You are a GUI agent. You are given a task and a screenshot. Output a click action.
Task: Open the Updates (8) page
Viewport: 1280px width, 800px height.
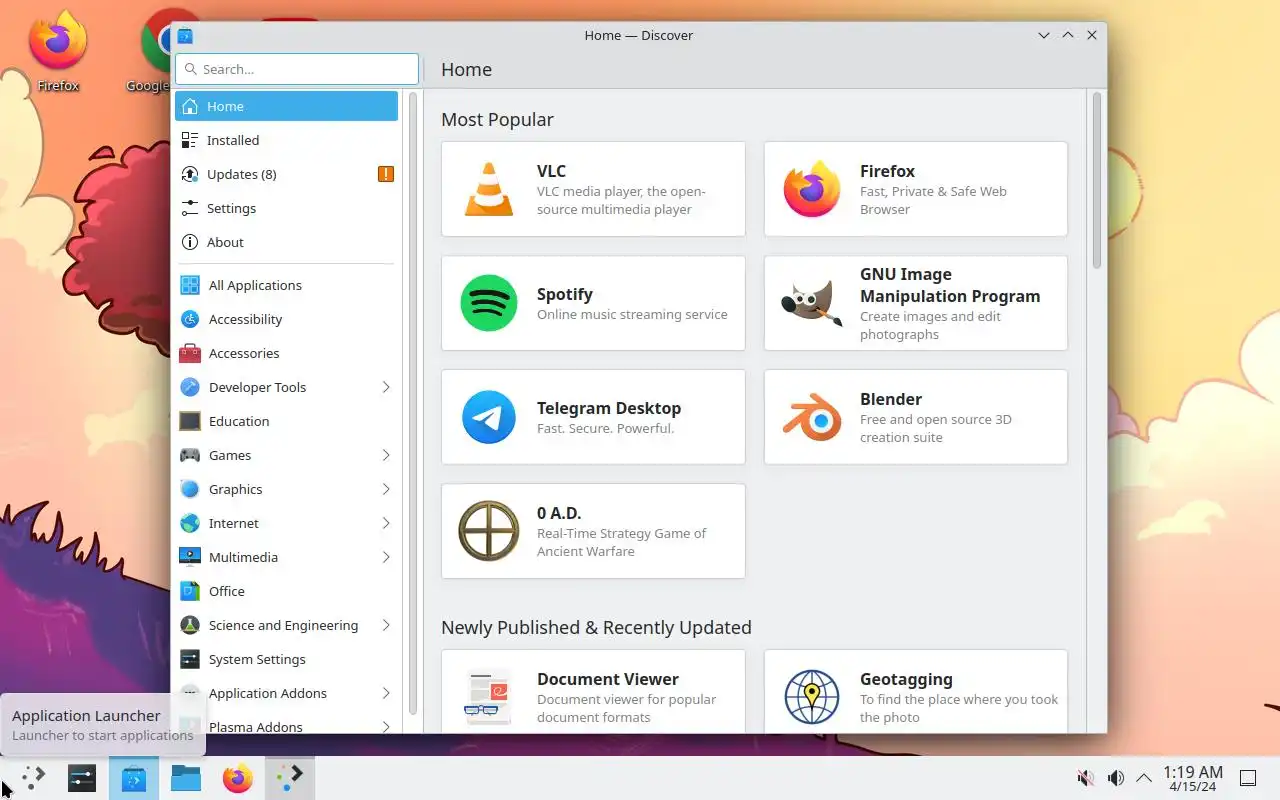(286, 174)
